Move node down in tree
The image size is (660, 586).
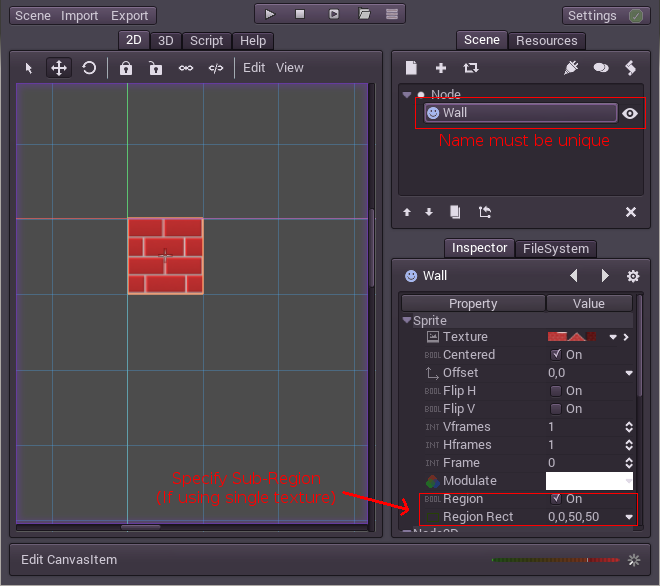(429, 212)
